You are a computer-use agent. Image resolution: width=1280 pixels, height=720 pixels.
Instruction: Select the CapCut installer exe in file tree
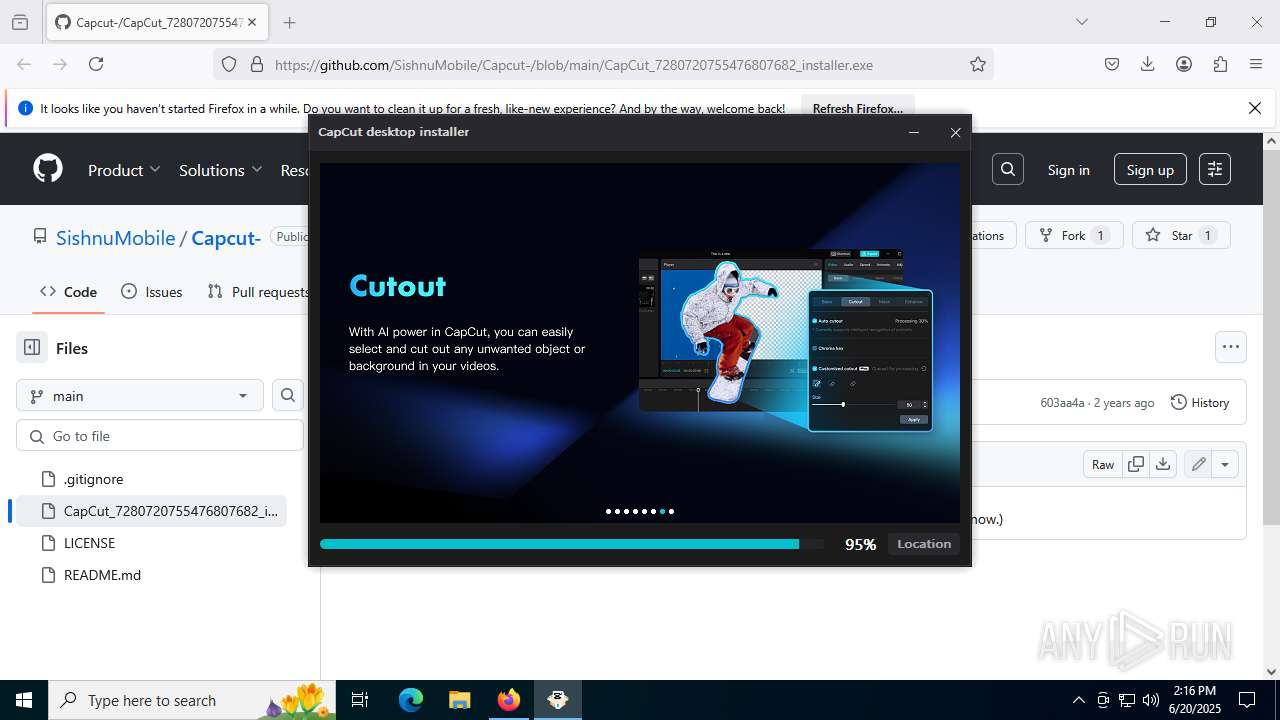[x=151, y=511]
